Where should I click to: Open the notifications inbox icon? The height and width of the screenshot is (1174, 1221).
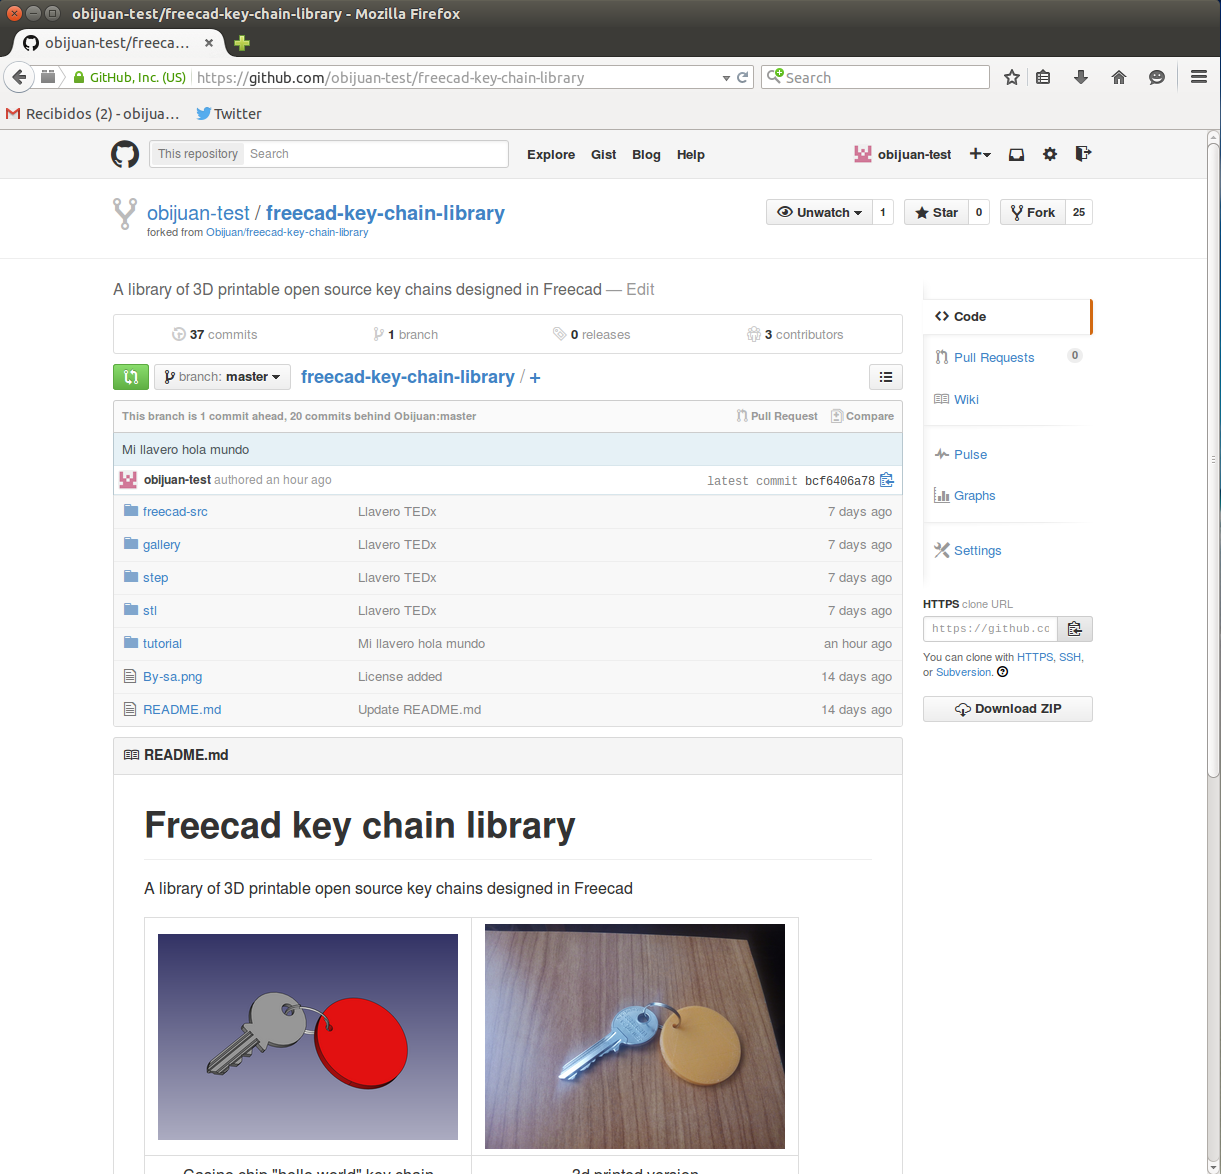1016,154
